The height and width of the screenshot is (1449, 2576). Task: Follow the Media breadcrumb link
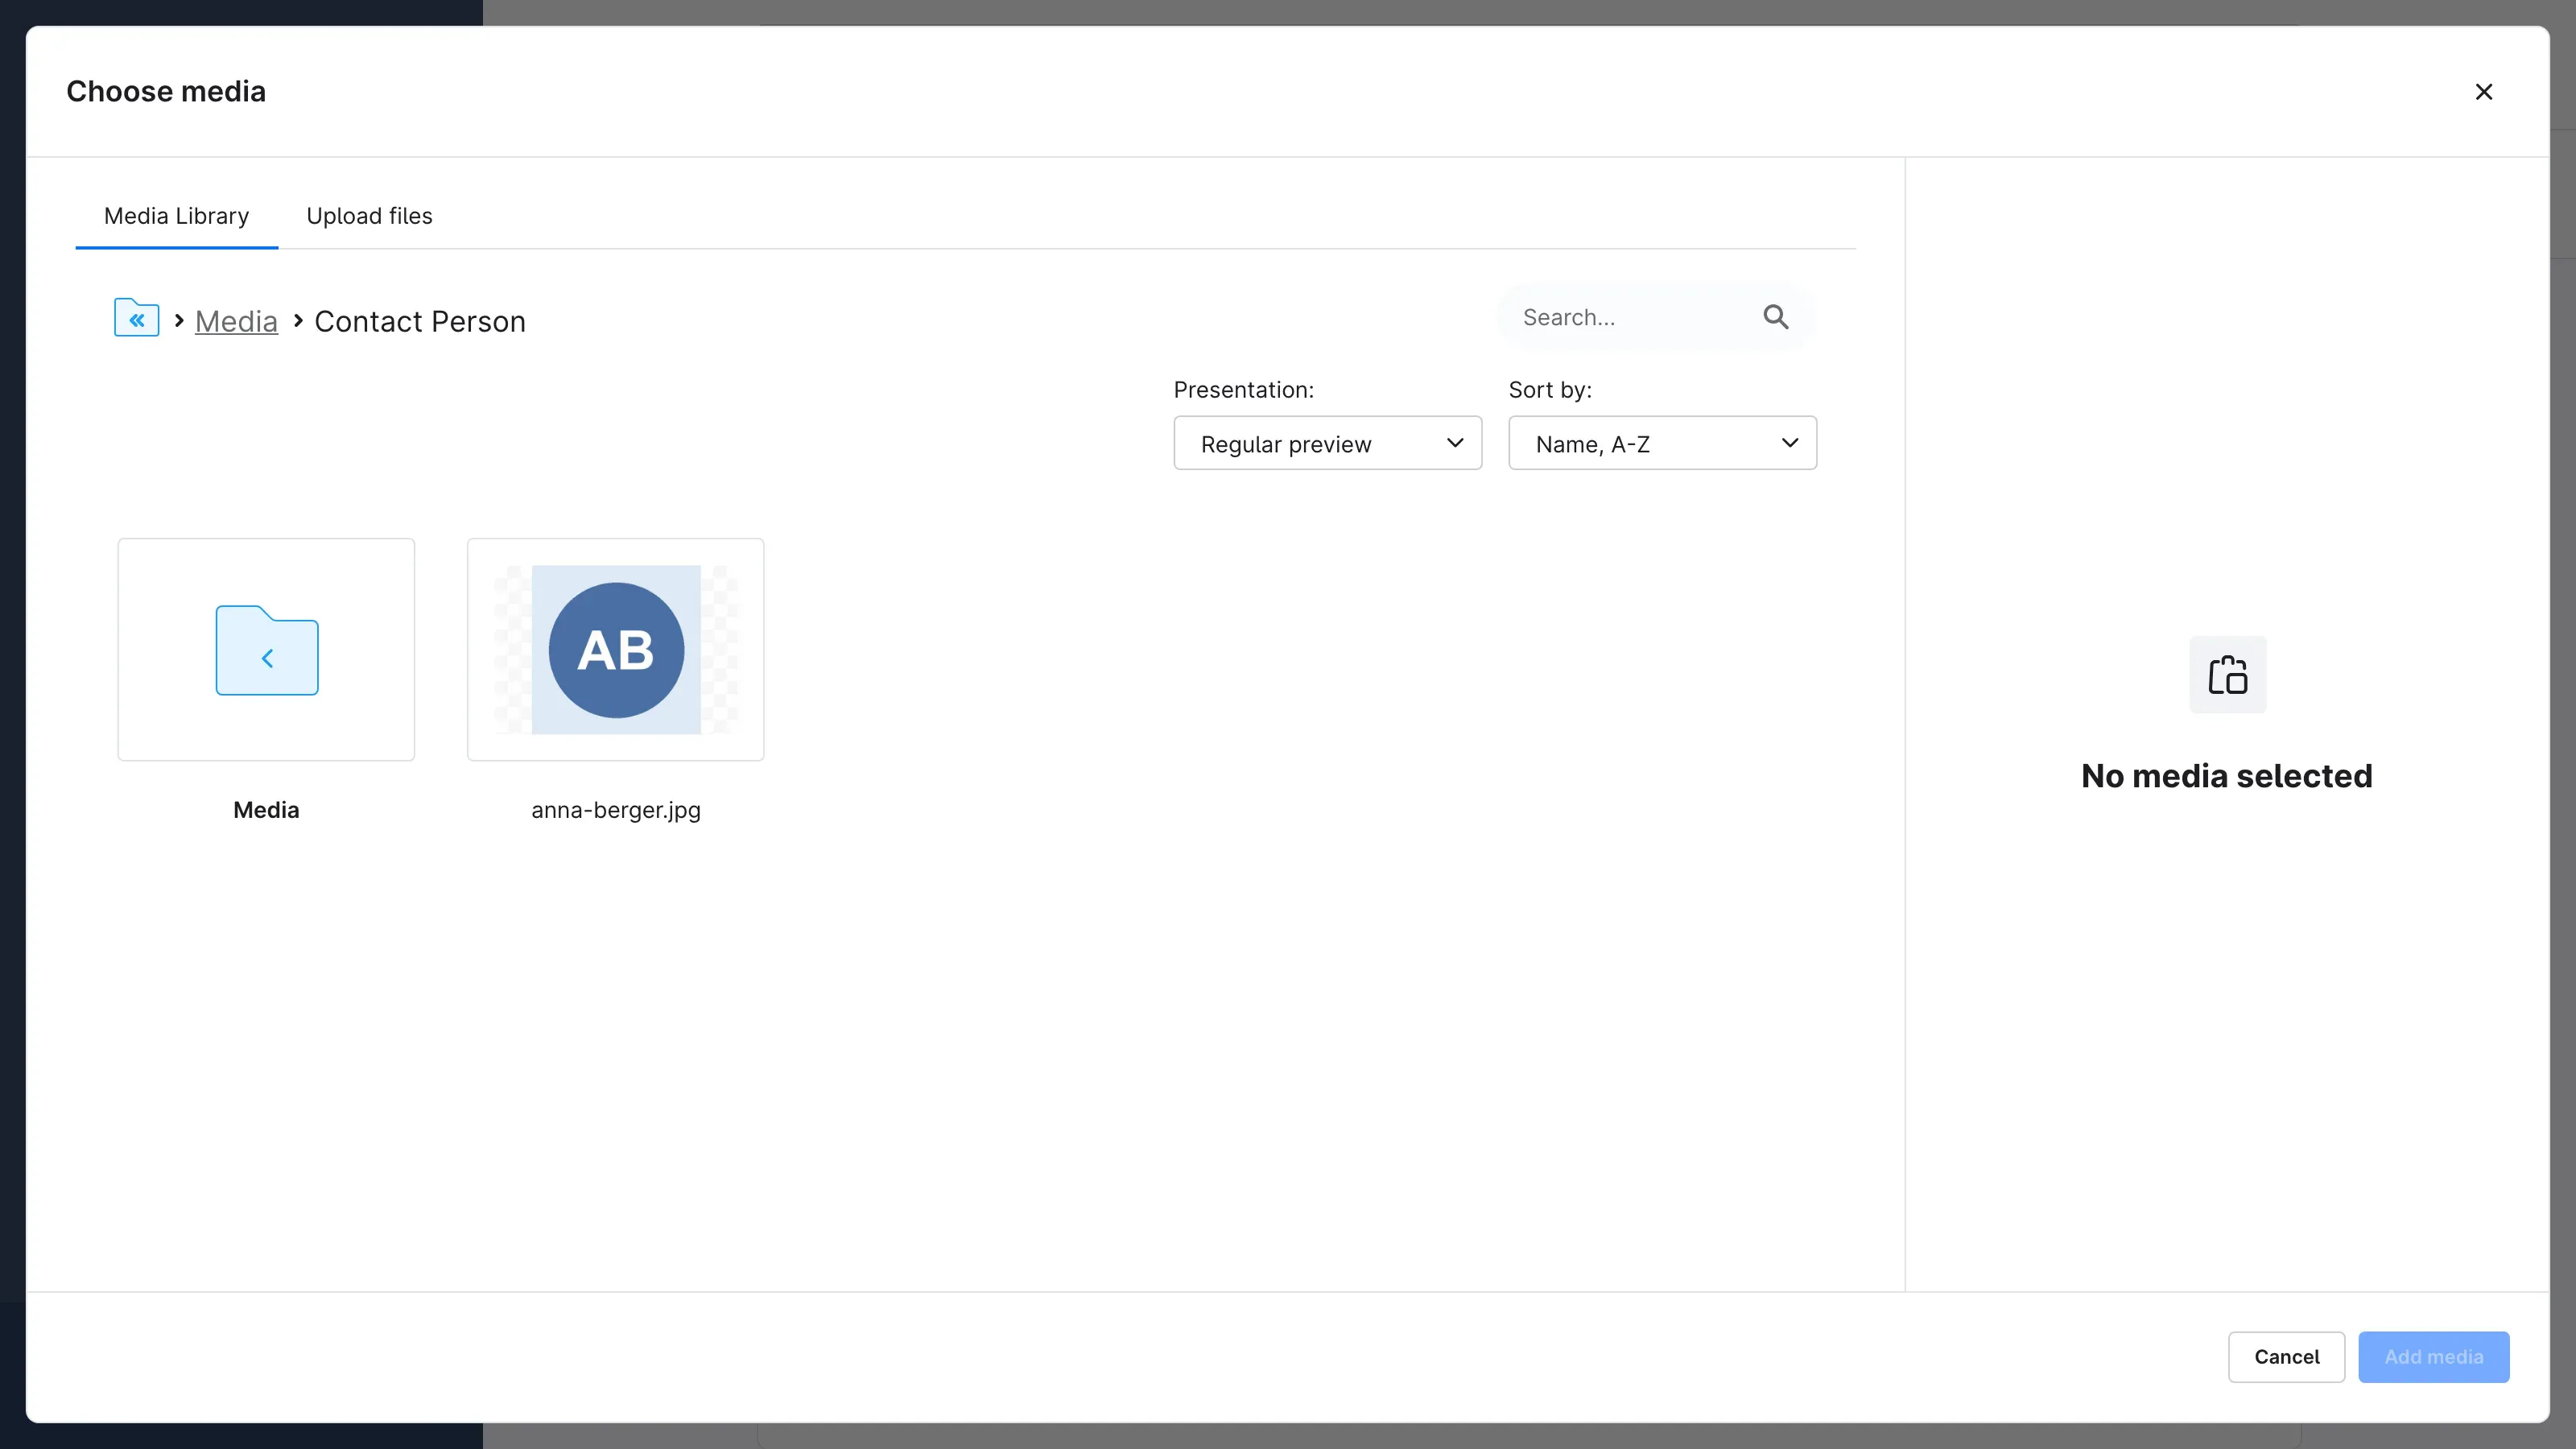coord(236,321)
